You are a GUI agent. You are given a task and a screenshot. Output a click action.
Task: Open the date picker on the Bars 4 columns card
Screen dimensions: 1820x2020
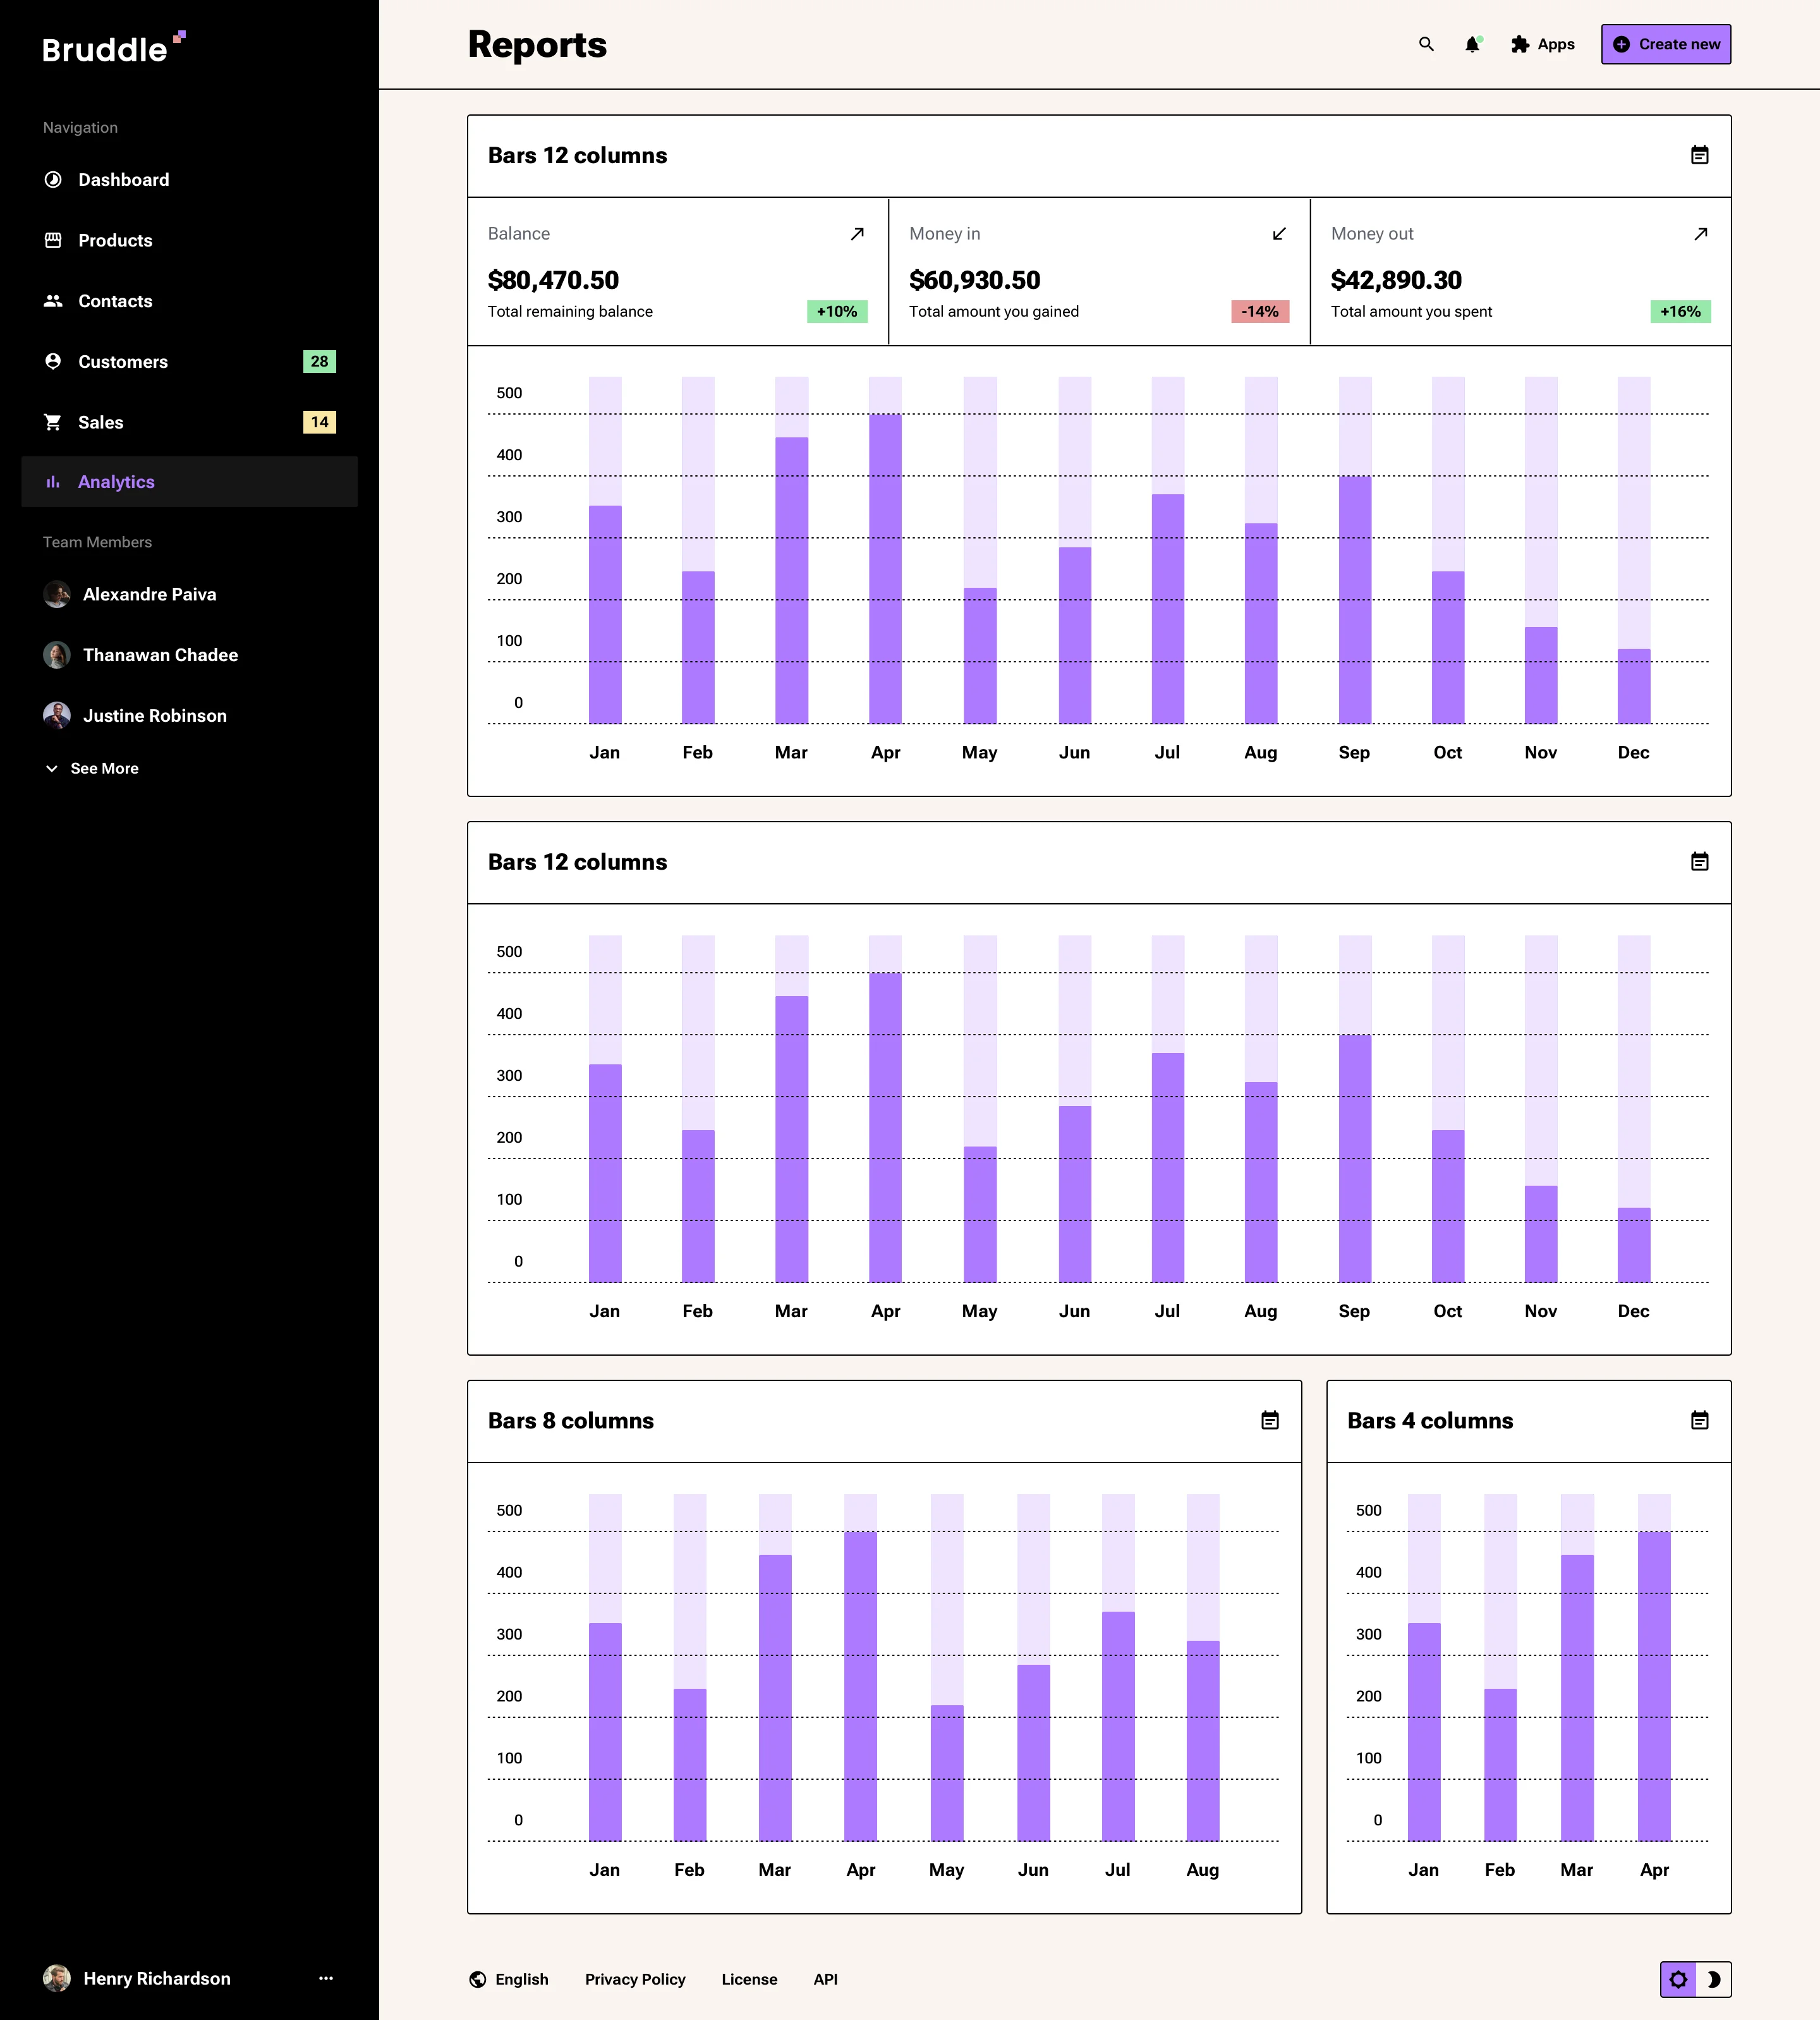pyautogui.click(x=1700, y=1420)
